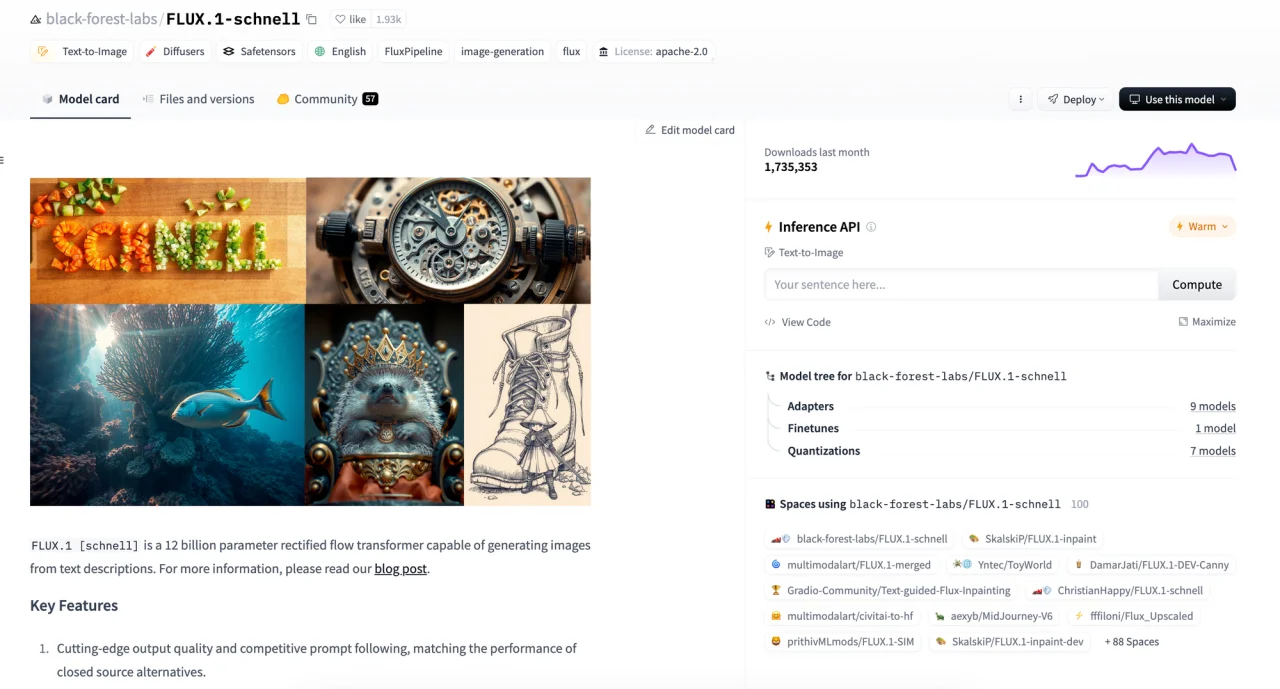Open Finetunes 1 model link
1280x689 pixels.
click(1215, 428)
